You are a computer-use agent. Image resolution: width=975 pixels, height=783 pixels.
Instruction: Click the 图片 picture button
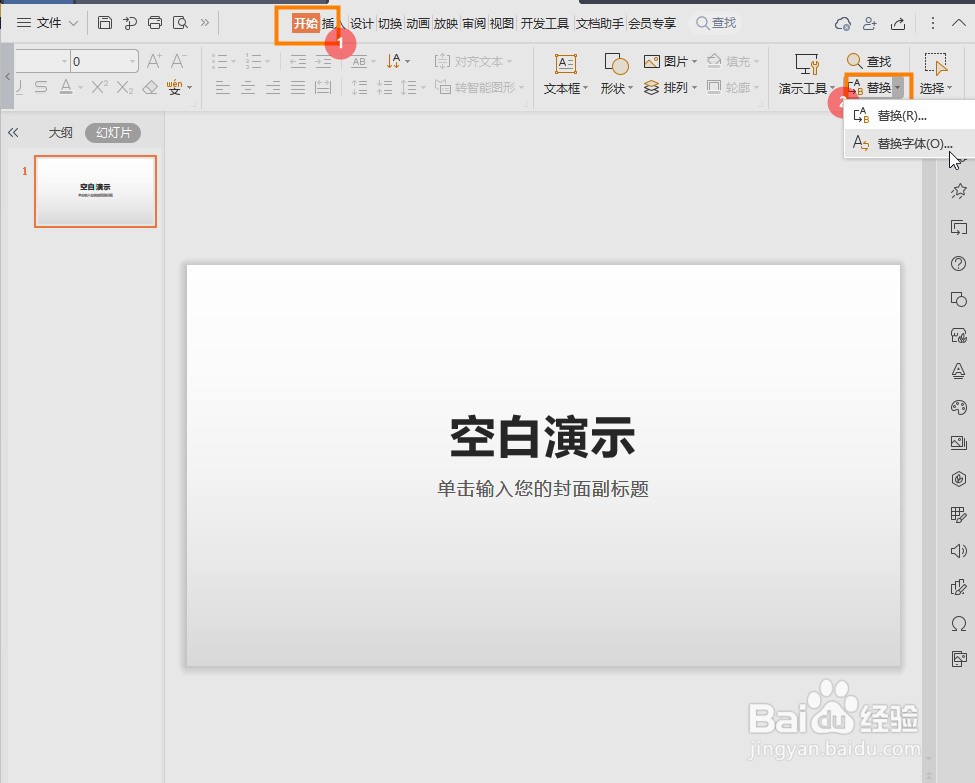670,61
